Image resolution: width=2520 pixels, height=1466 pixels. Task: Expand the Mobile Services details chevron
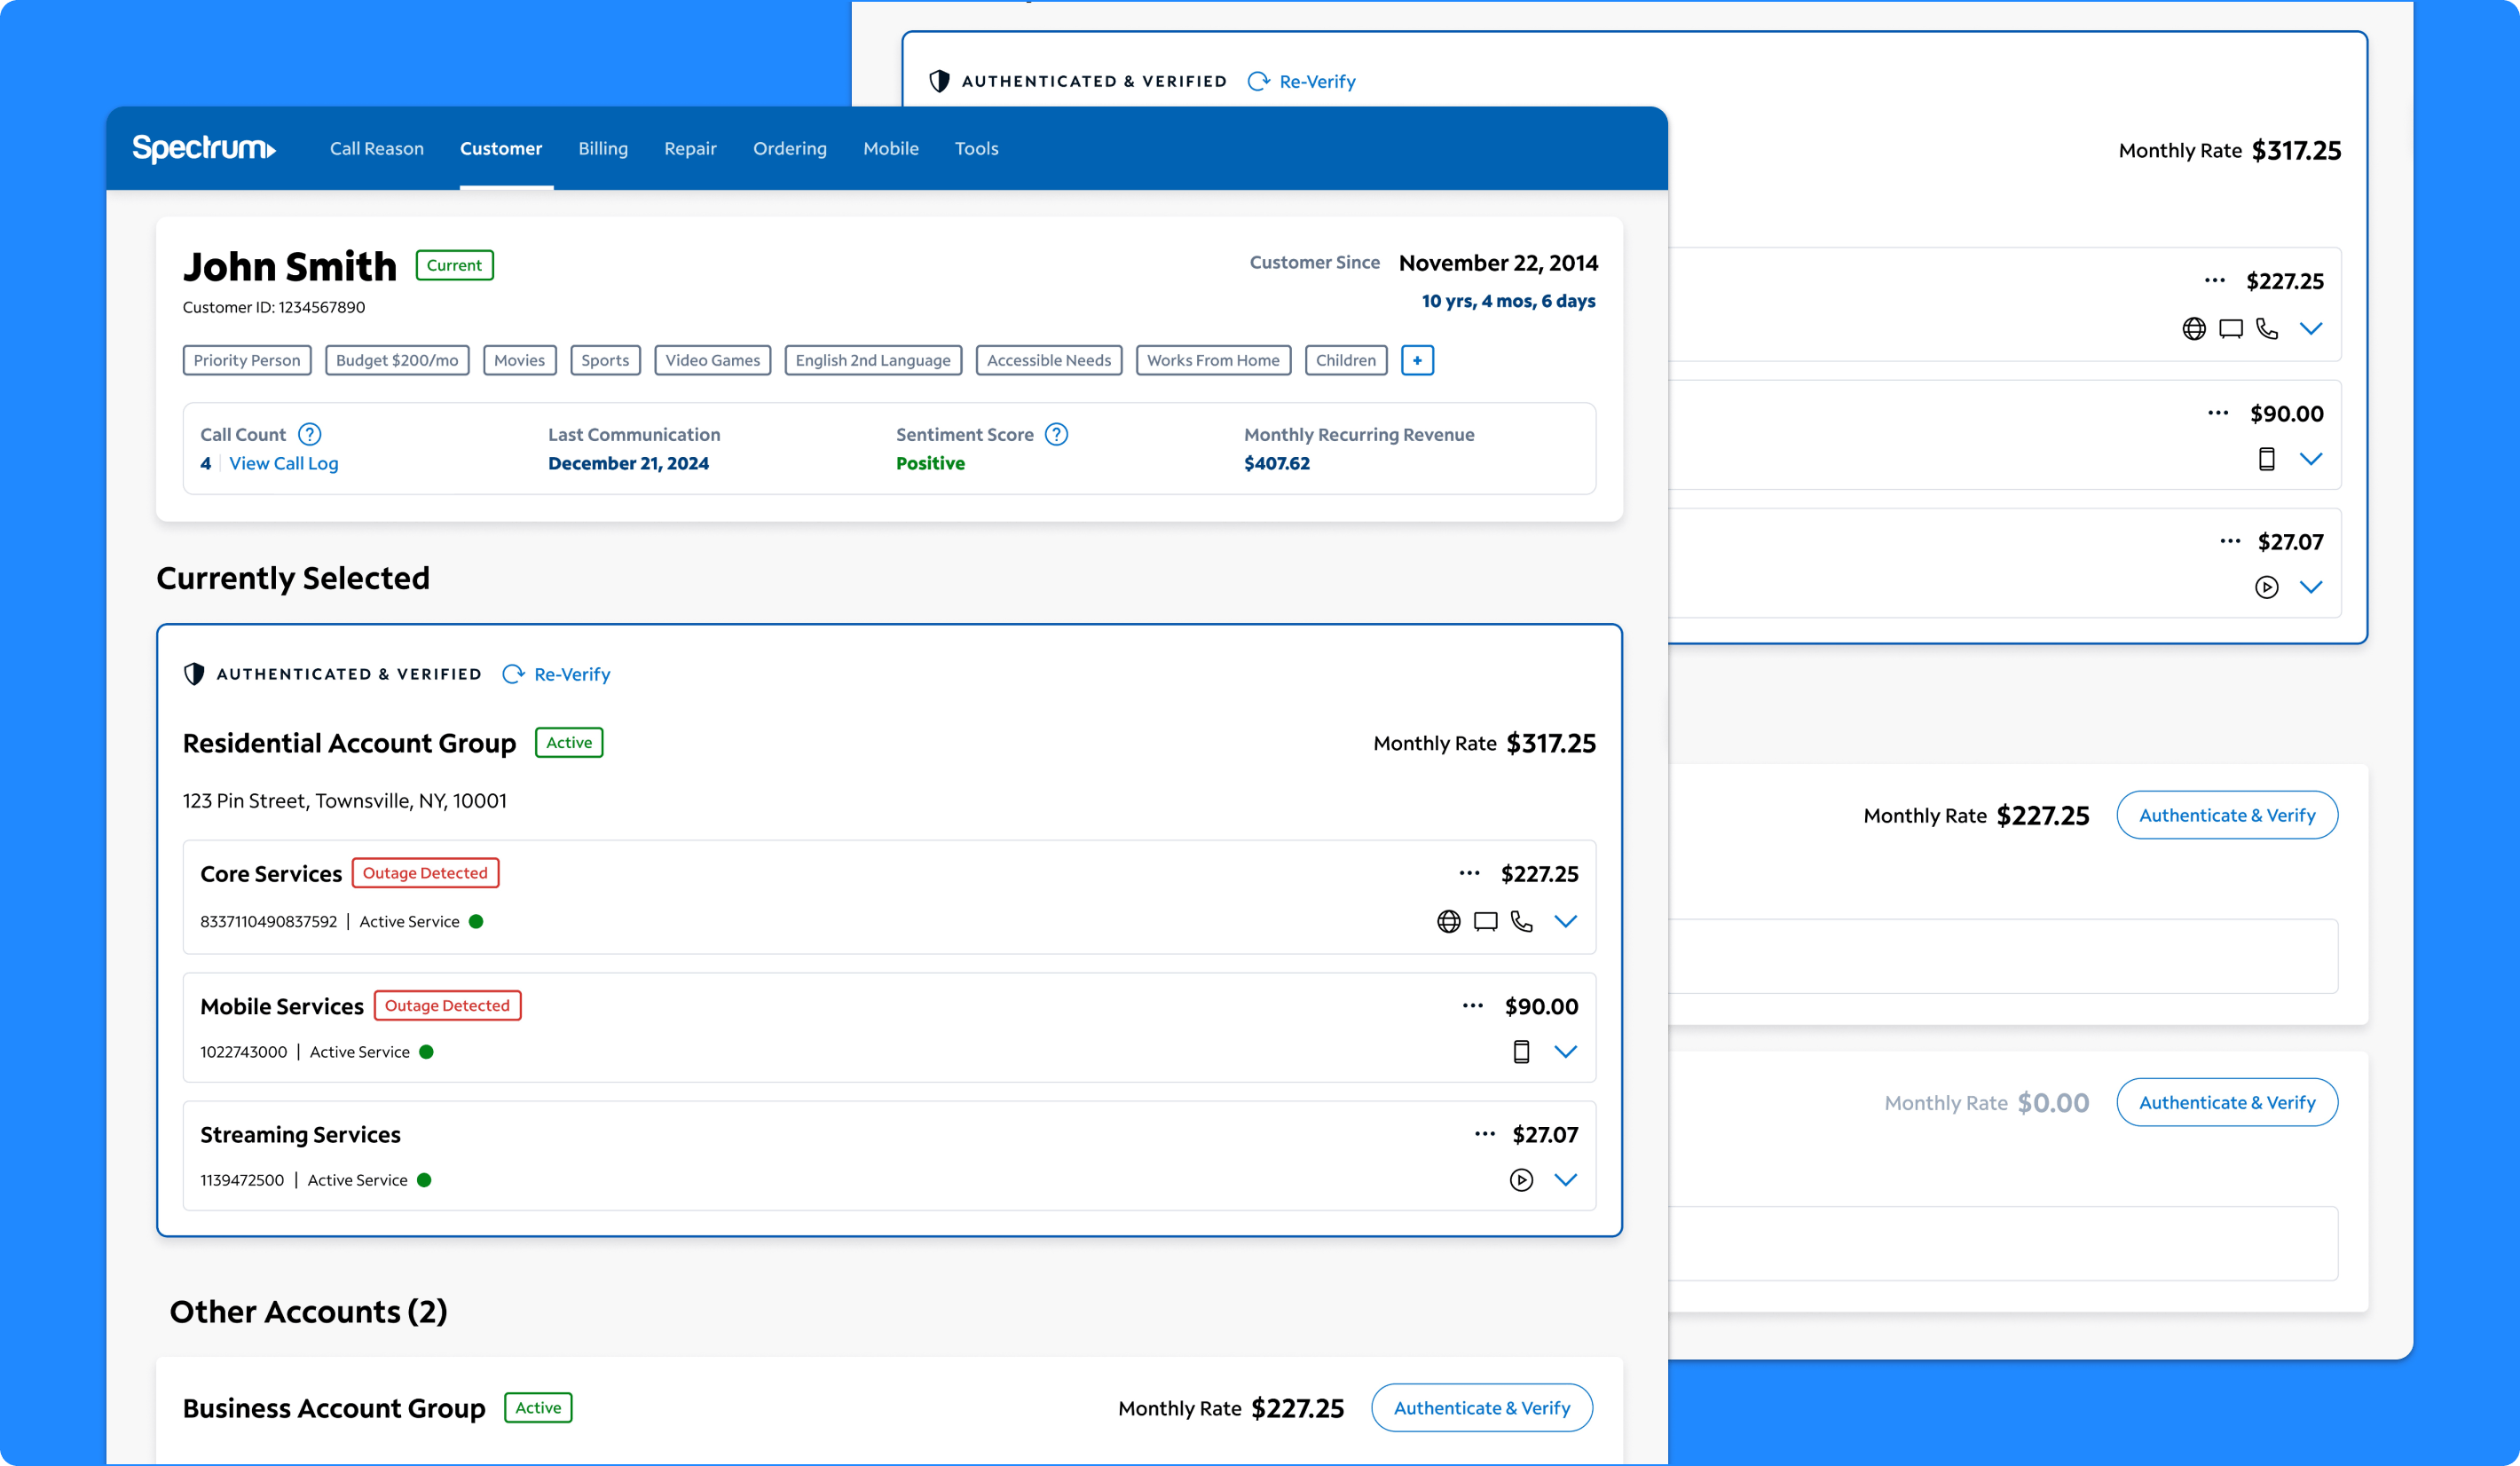1565,1051
